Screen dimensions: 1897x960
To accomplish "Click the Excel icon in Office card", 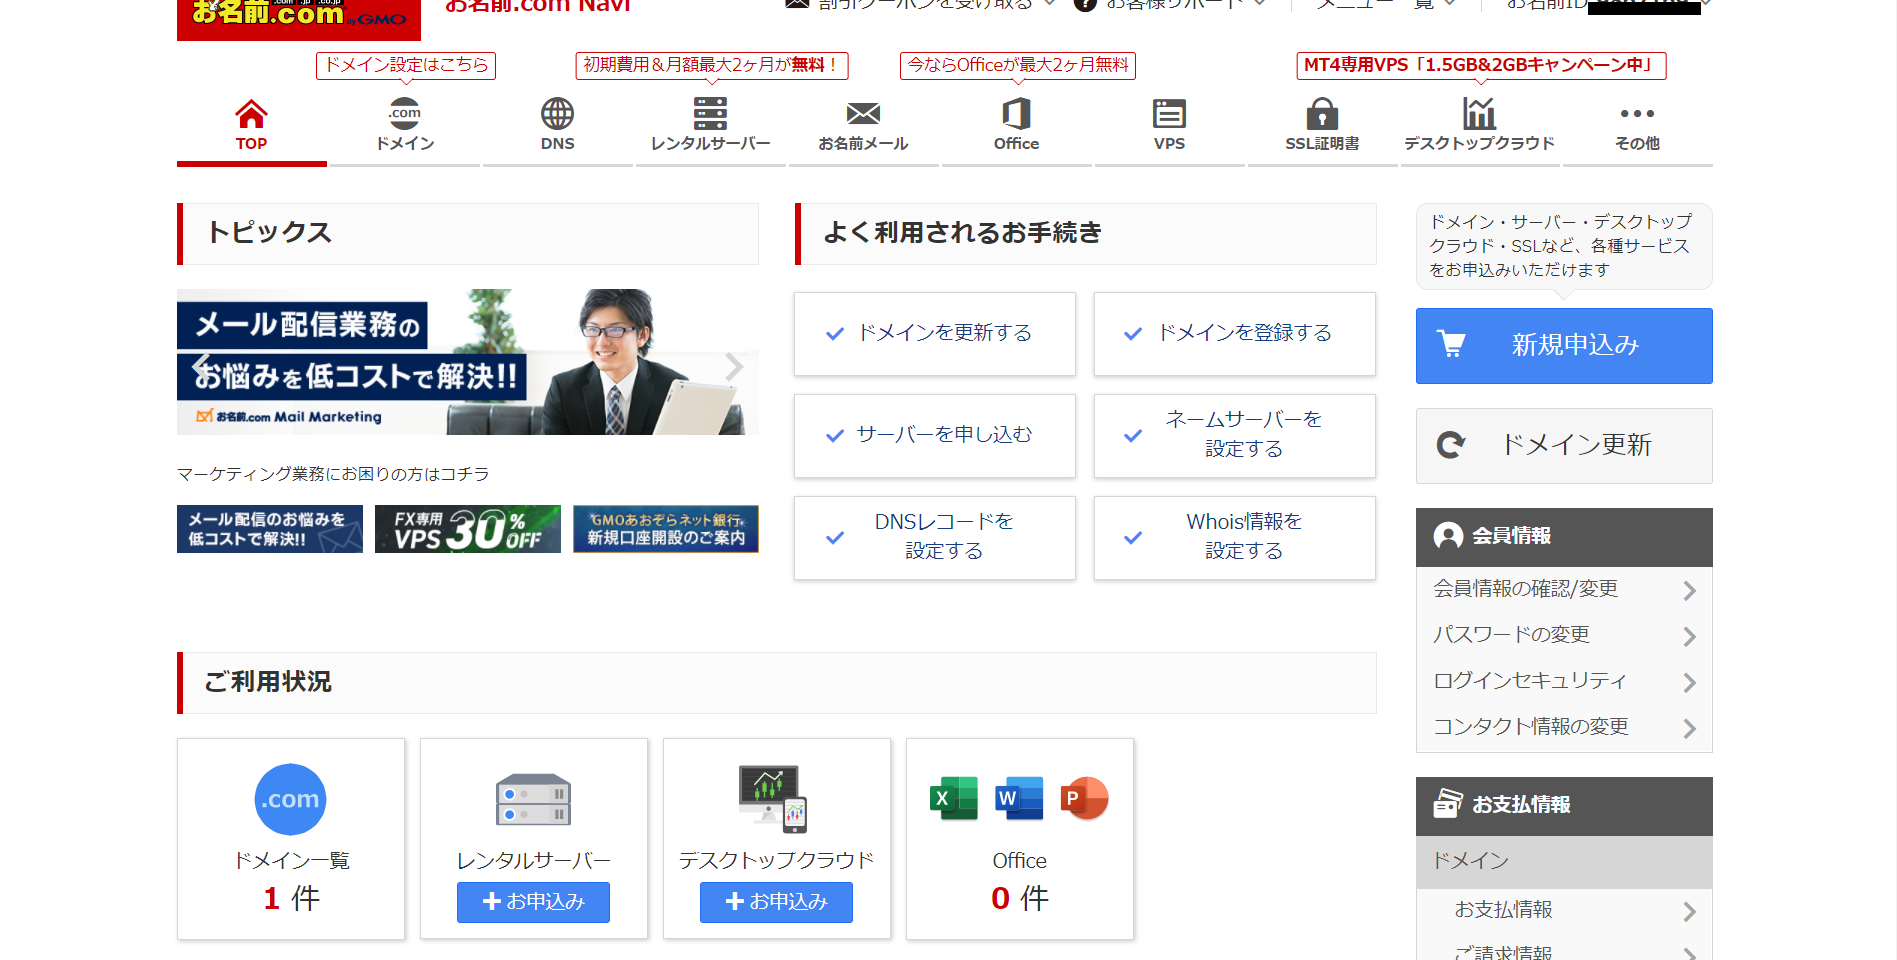I will point(954,798).
